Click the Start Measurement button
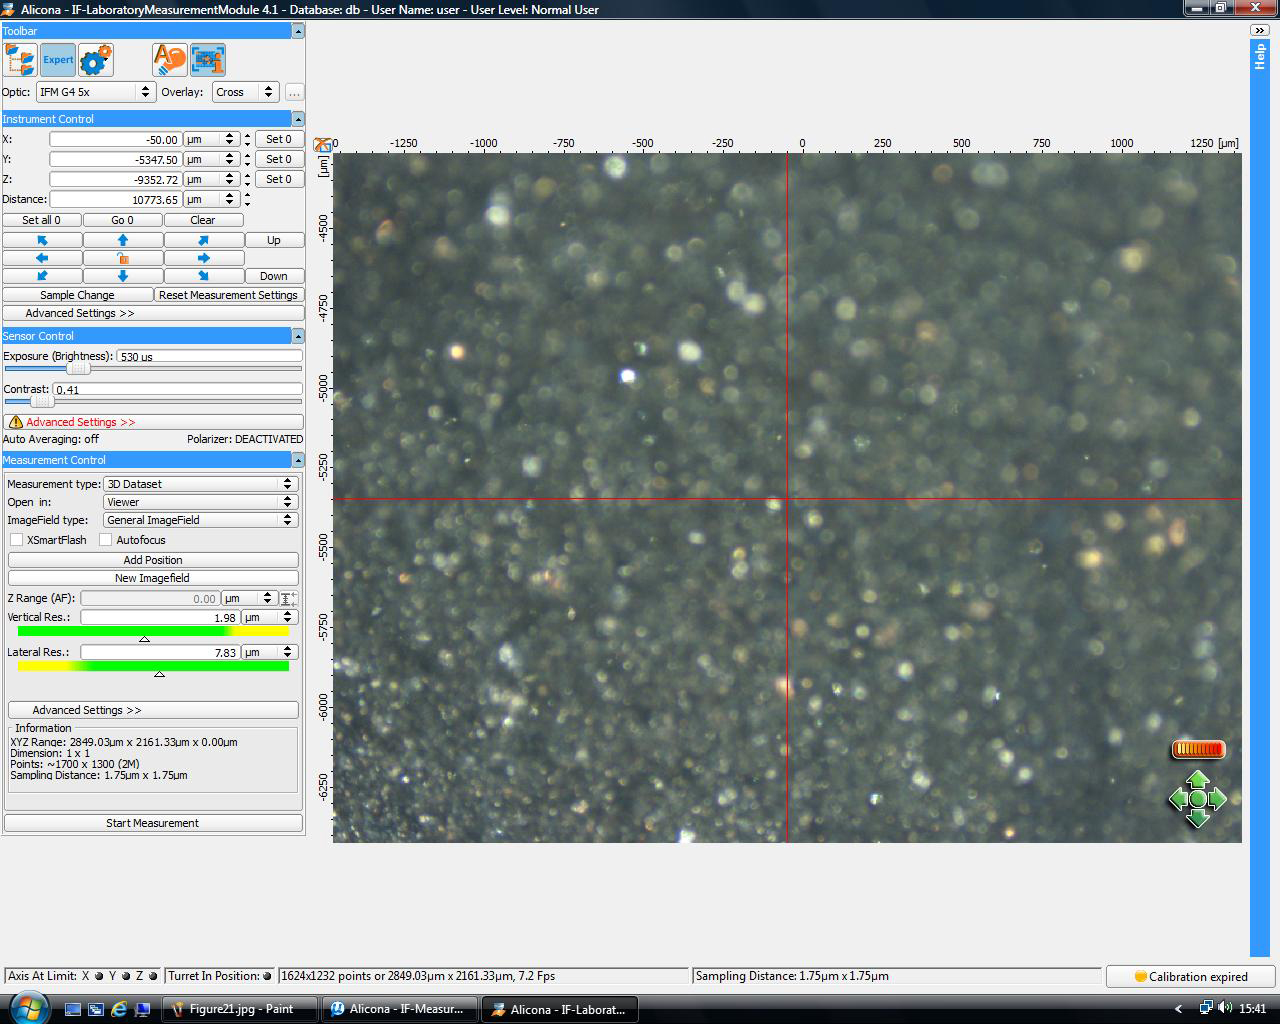The width and height of the screenshot is (1280, 1024). pyautogui.click(x=153, y=823)
